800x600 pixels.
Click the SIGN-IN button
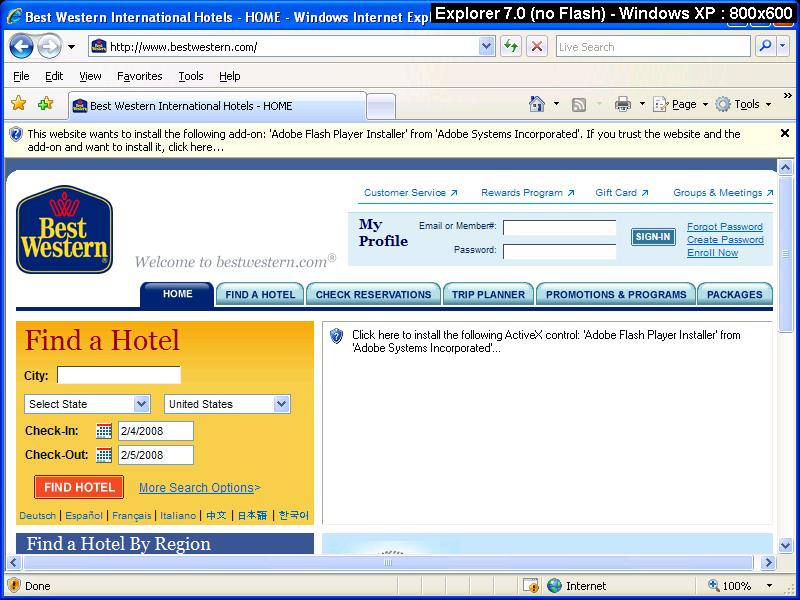pos(653,237)
